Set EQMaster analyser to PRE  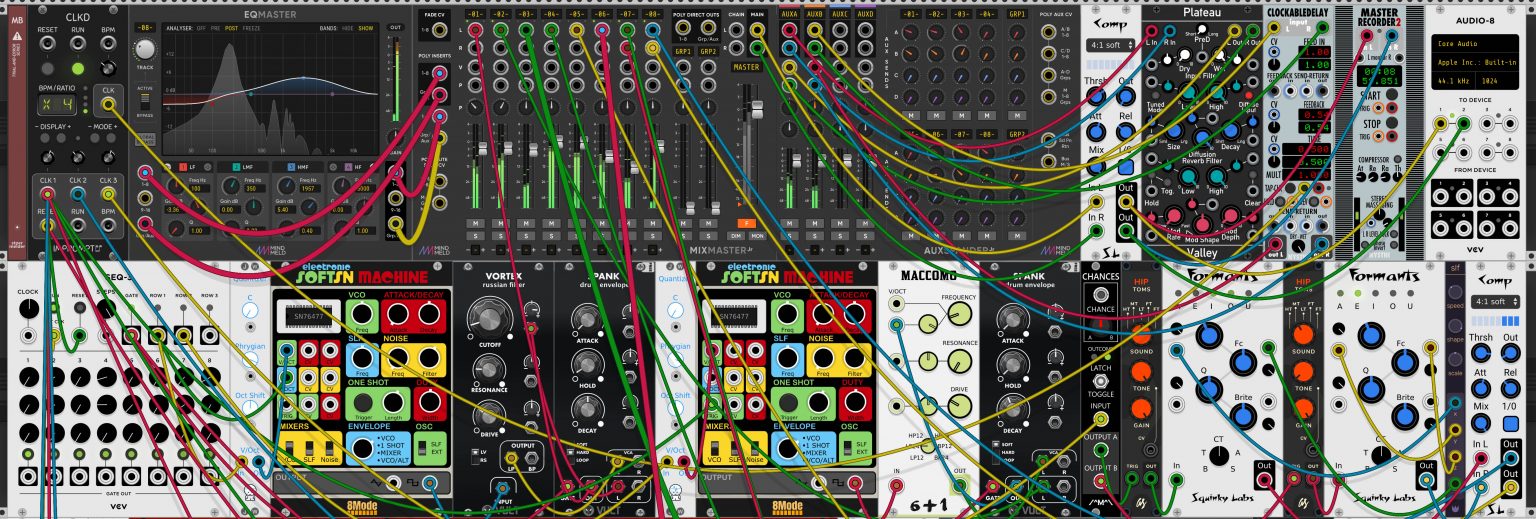217,29
